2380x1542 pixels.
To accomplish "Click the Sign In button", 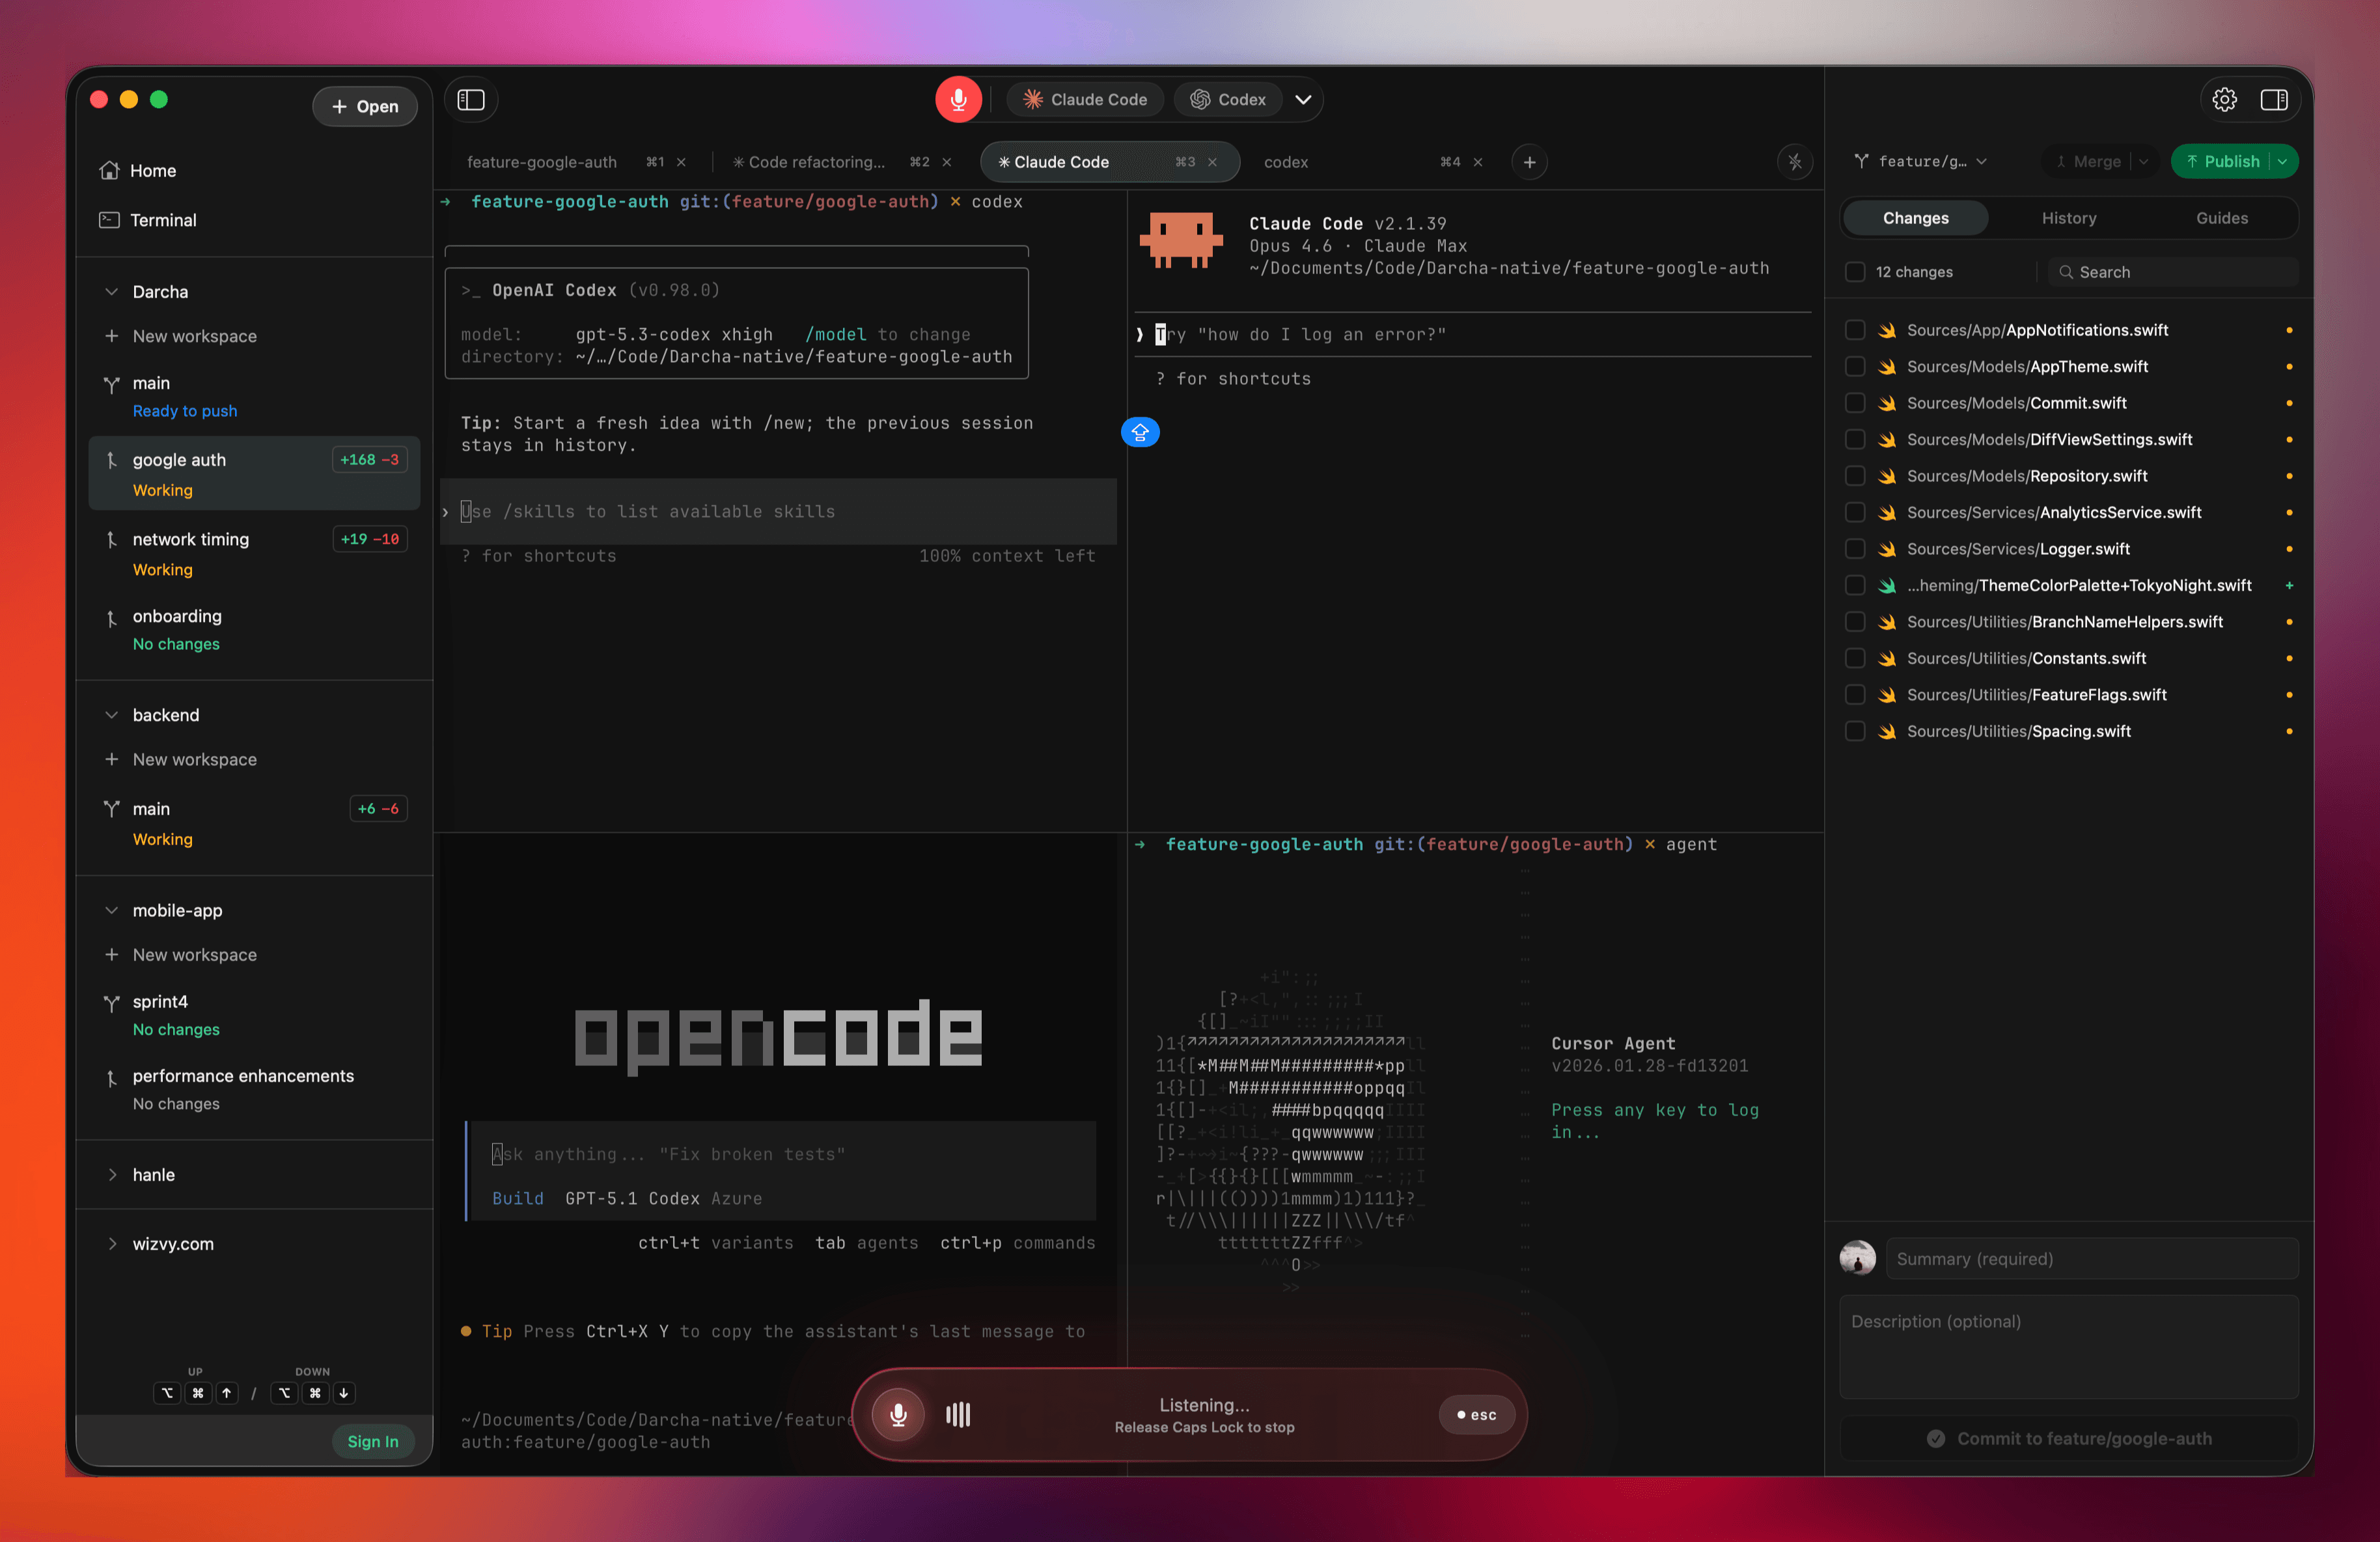I will [373, 1441].
